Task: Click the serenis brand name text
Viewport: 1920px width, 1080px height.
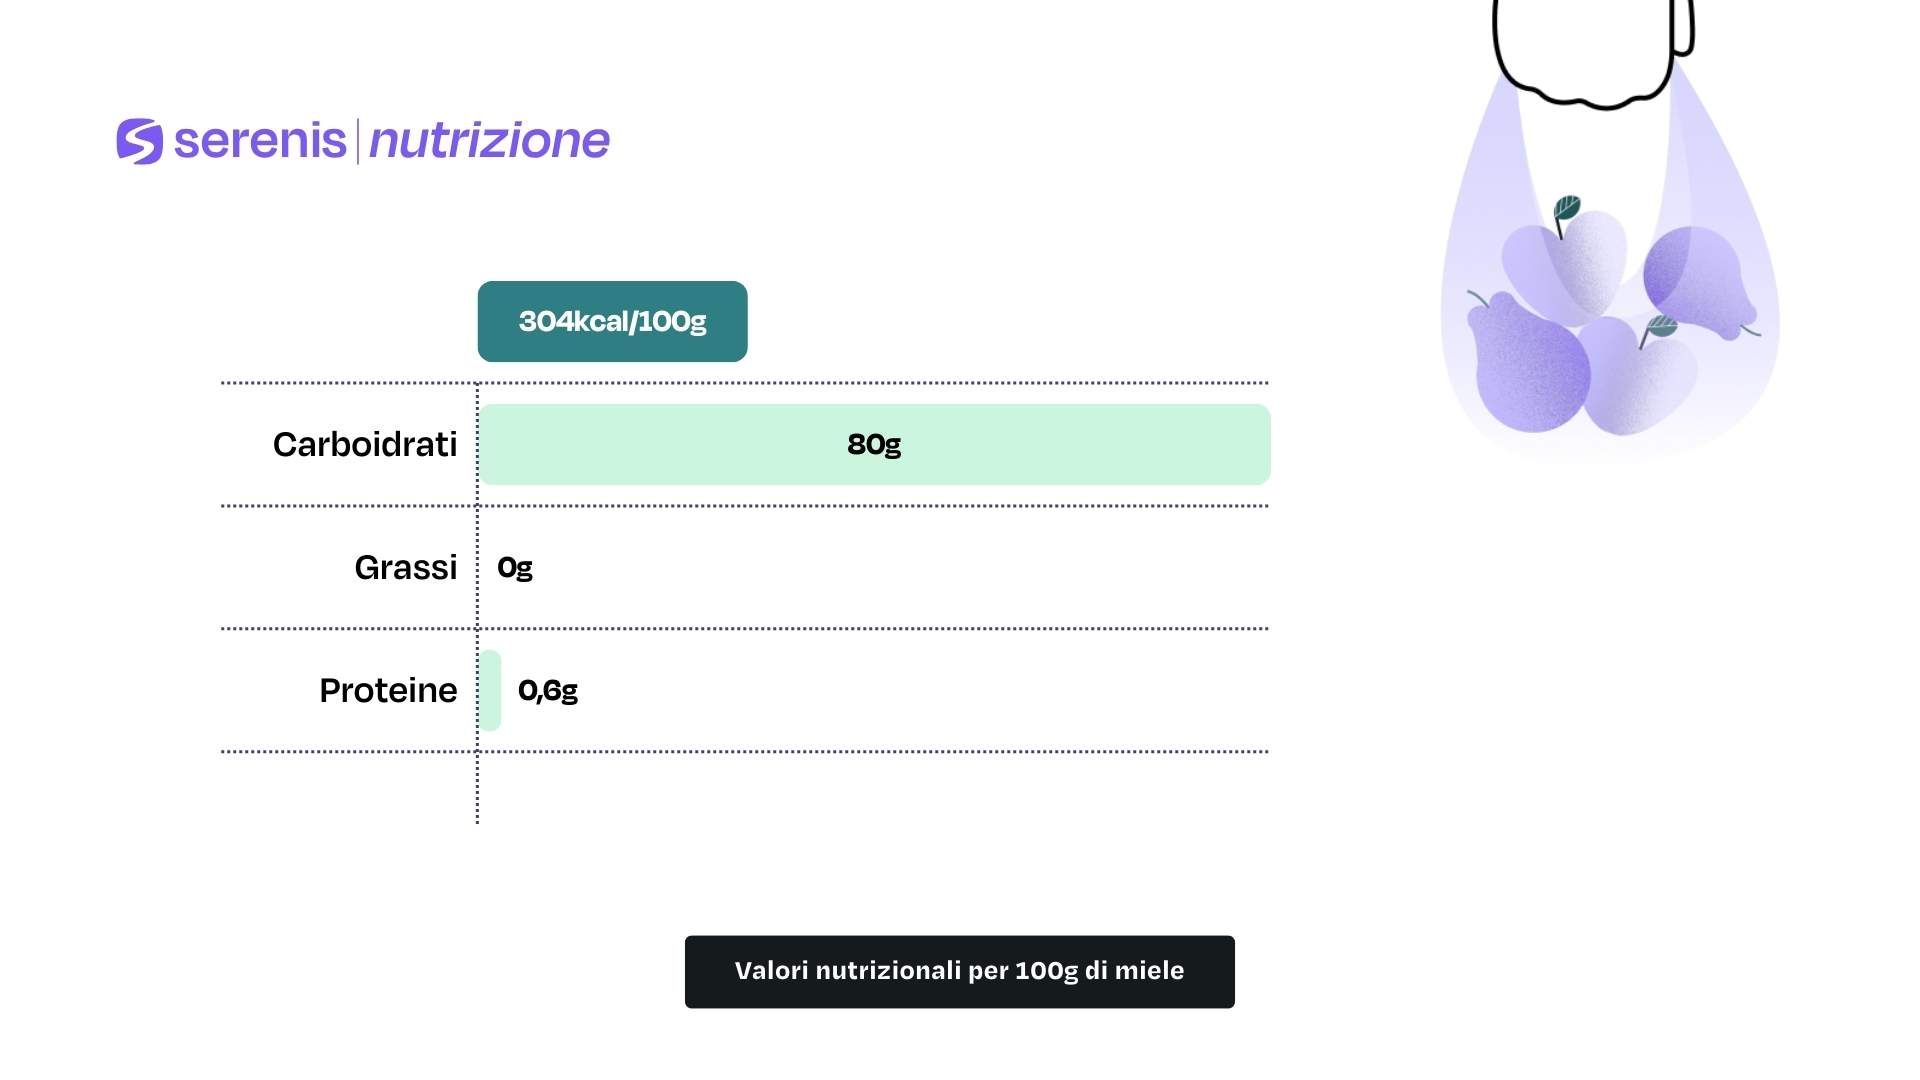Action: click(260, 141)
